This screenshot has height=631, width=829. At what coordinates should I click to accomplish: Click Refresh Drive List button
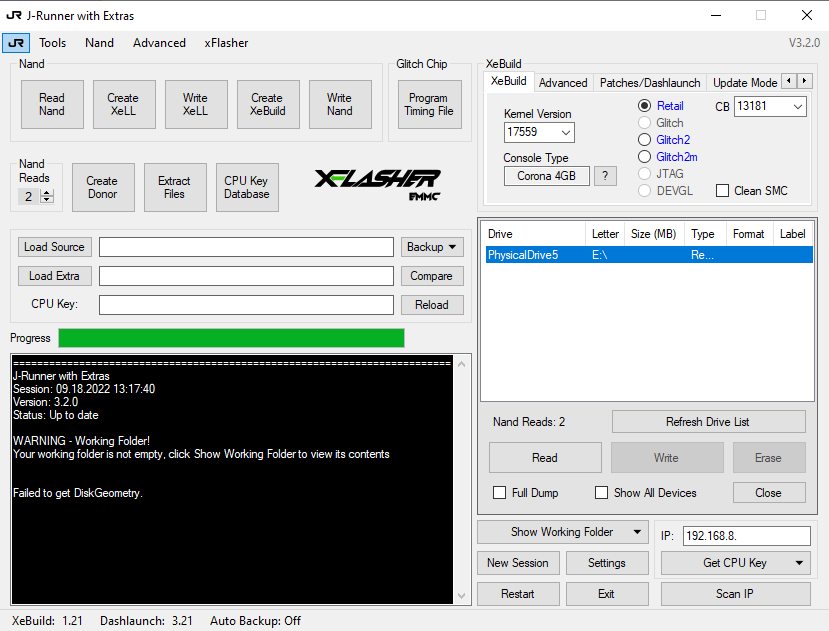708,422
